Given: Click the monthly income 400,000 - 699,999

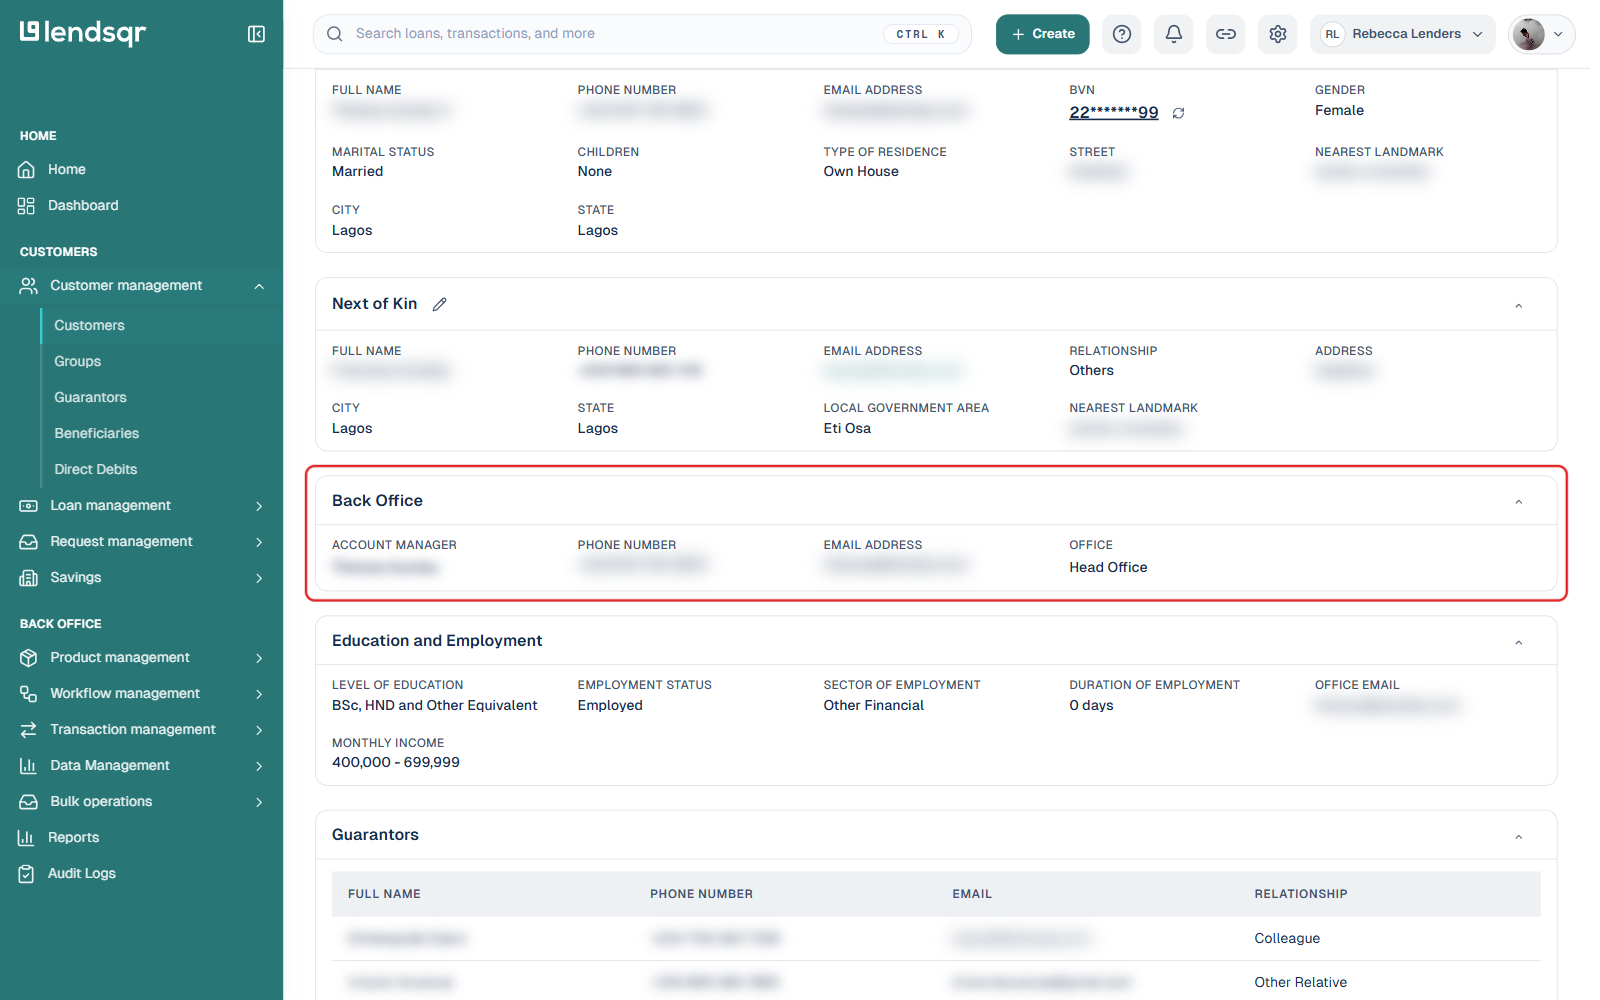Looking at the screenshot, I should coord(396,763).
